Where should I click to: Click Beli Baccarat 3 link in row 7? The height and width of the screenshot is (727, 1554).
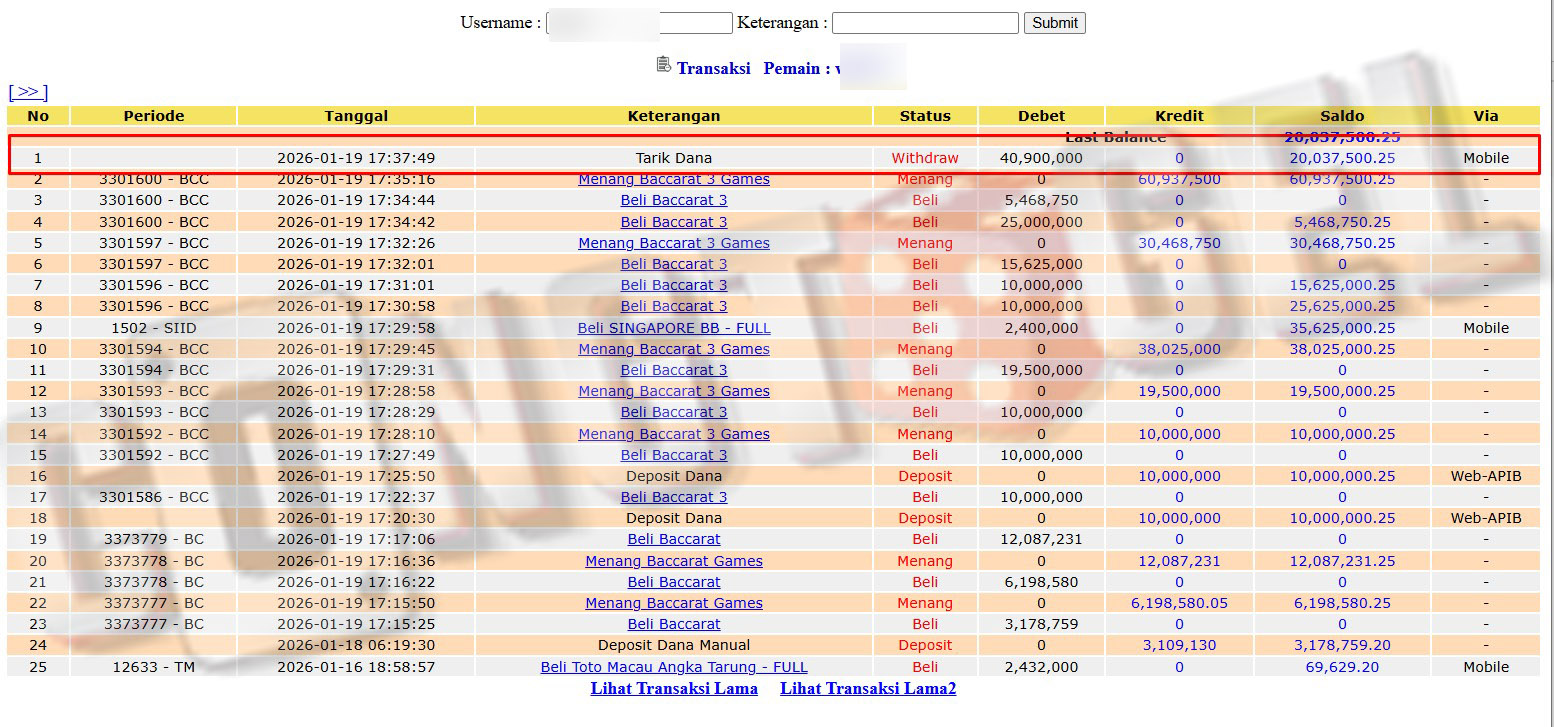click(673, 285)
